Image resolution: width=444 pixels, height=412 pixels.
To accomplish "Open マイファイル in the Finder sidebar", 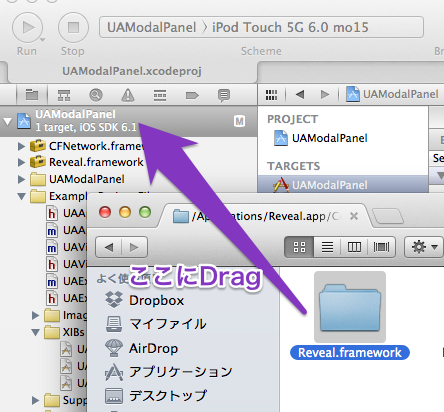I will pos(156,324).
